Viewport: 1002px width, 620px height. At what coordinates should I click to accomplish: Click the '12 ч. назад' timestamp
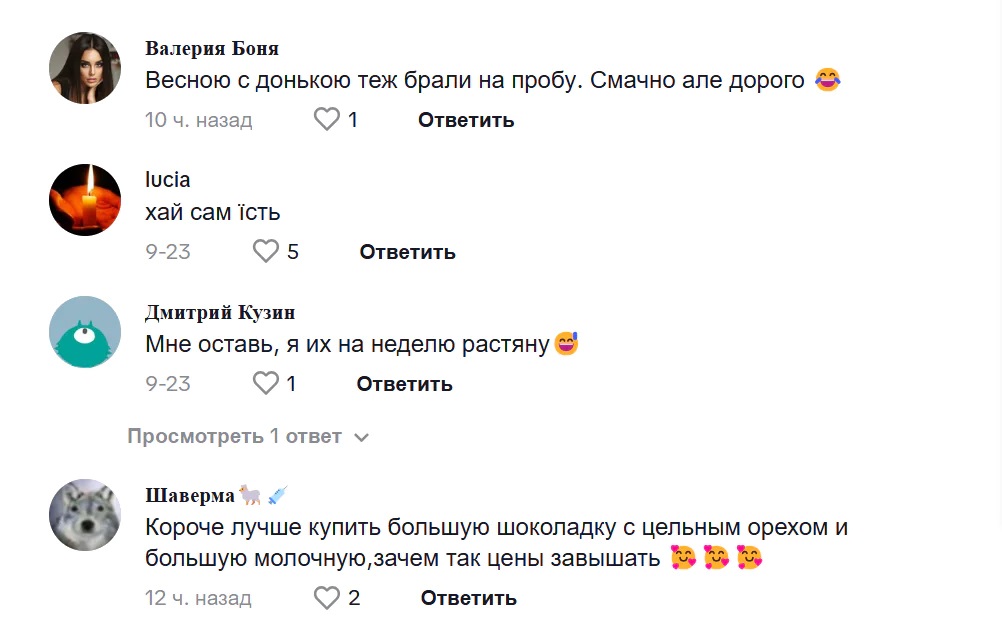(198, 598)
